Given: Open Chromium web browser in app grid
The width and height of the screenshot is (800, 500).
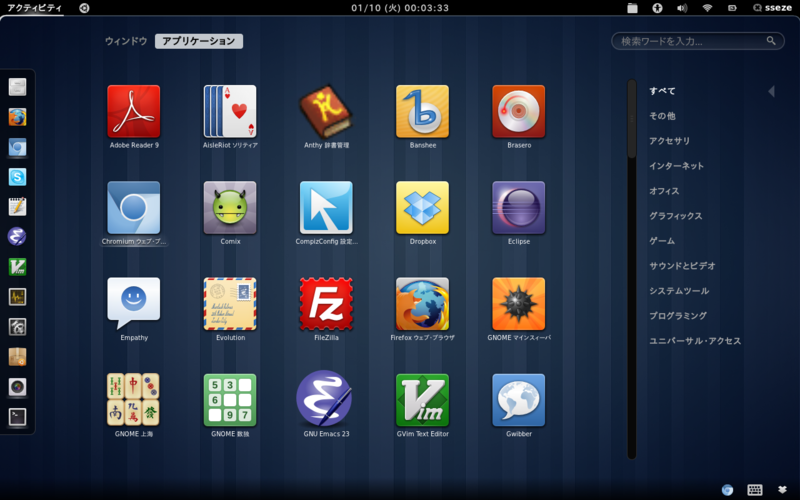Looking at the screenshot, I should (134, 208).
